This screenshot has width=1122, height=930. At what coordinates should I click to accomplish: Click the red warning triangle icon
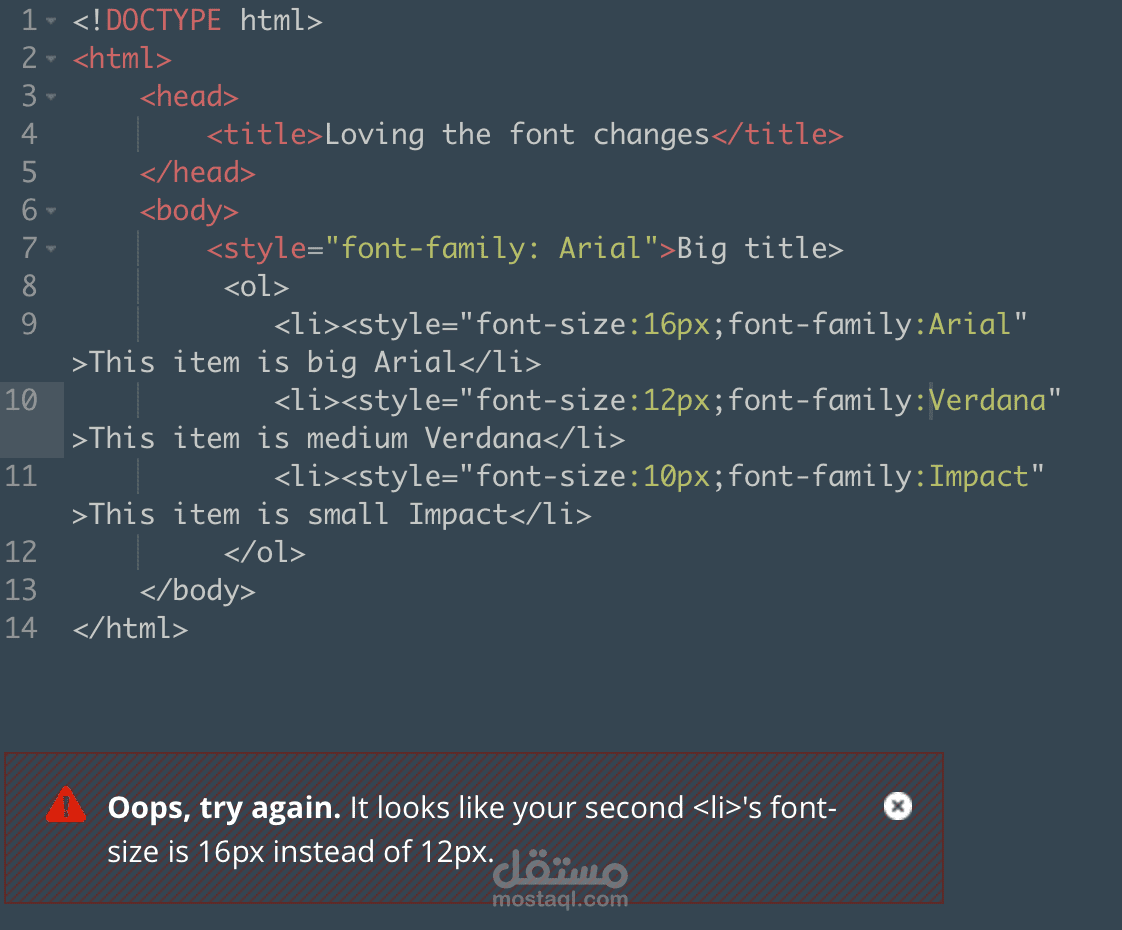[x=66, y=805]
